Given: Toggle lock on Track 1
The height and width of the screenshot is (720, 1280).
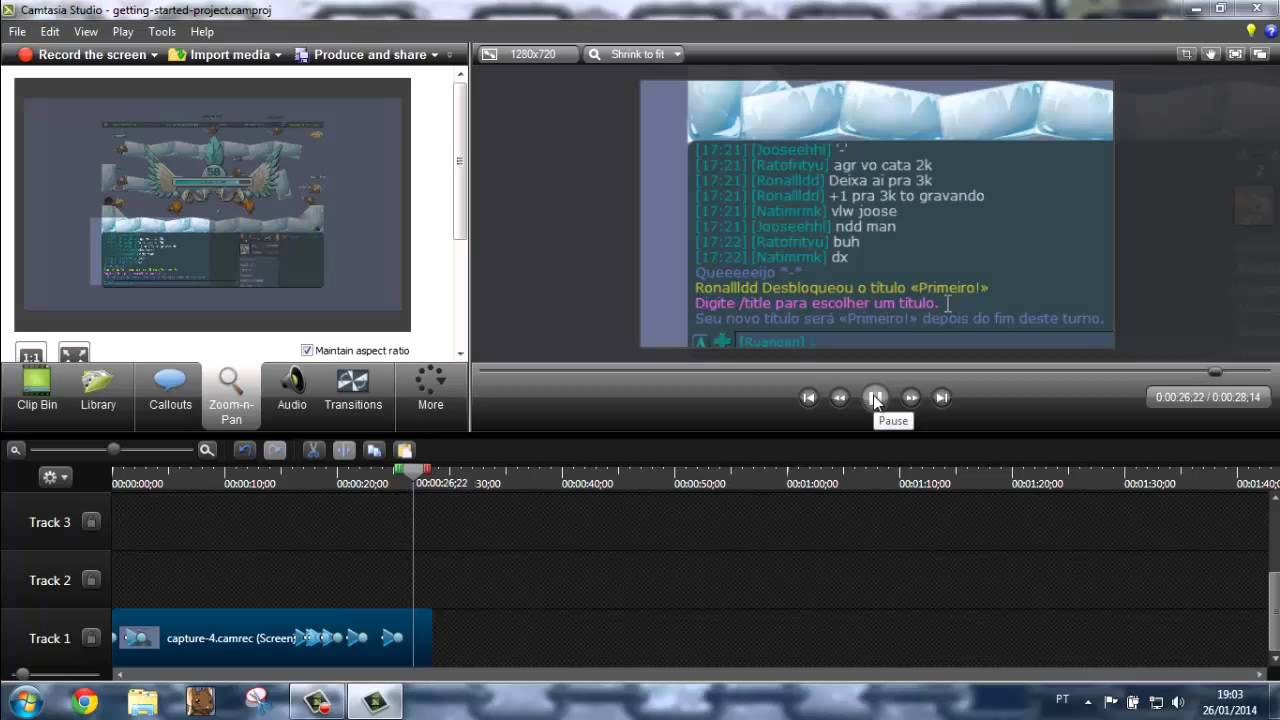Looking at the screenshot, I should [x=91, y=638].
